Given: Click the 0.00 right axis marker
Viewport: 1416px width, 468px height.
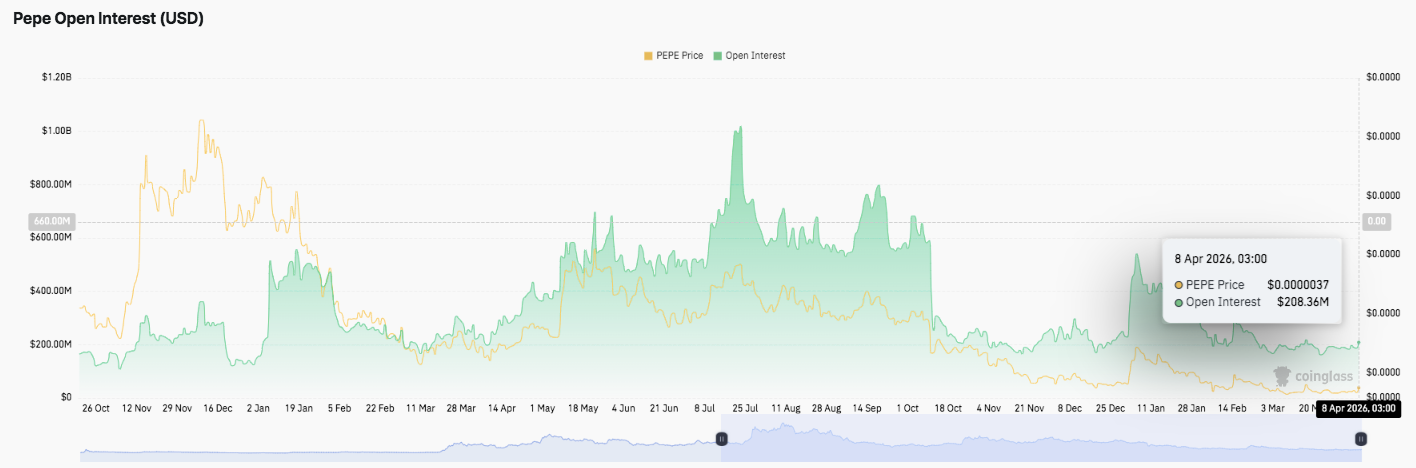Looking at the screenshot, I should (x=1377, y=221).
